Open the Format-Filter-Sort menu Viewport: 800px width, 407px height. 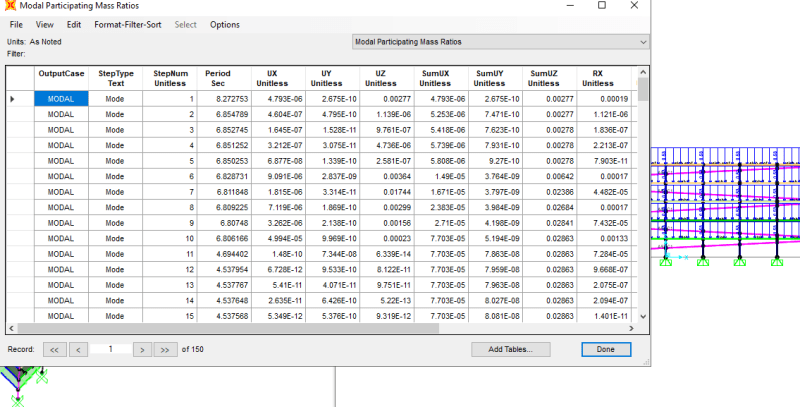tap(128, 24)
